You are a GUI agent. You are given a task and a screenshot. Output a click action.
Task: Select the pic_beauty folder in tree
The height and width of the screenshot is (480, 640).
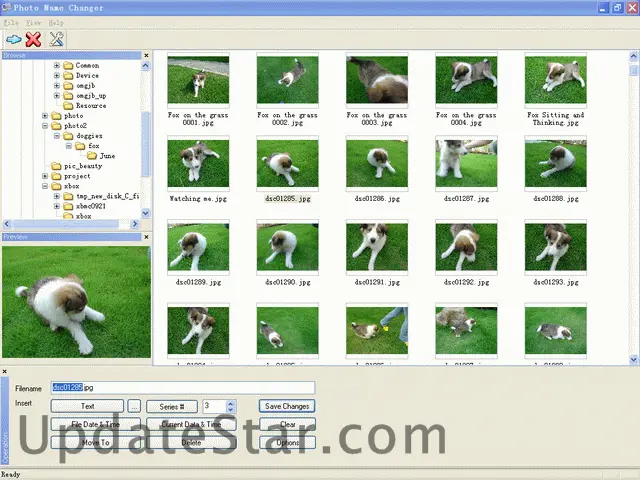(x=83, y=166)
